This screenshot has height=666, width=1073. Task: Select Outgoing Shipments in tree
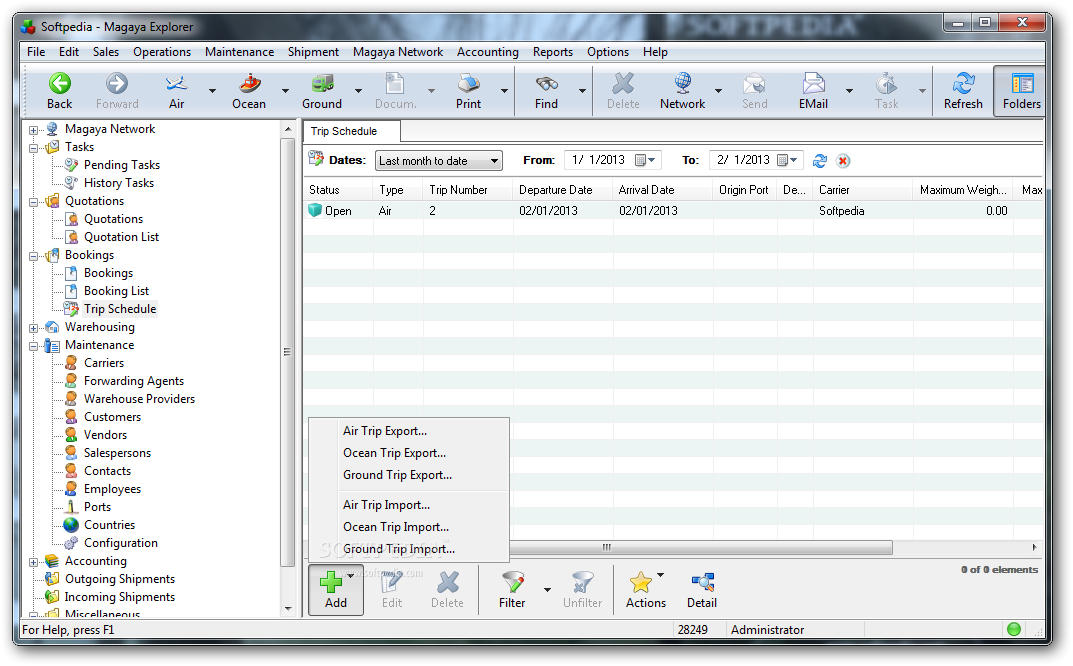[120, 579]
